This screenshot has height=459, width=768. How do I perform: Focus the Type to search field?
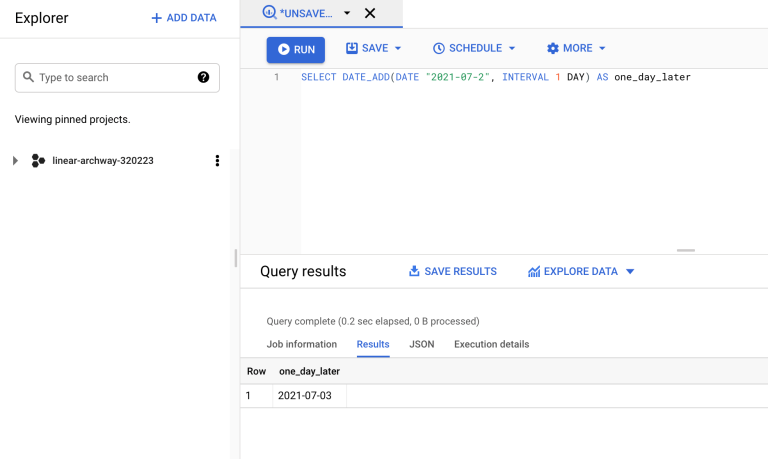click(110, 77)
